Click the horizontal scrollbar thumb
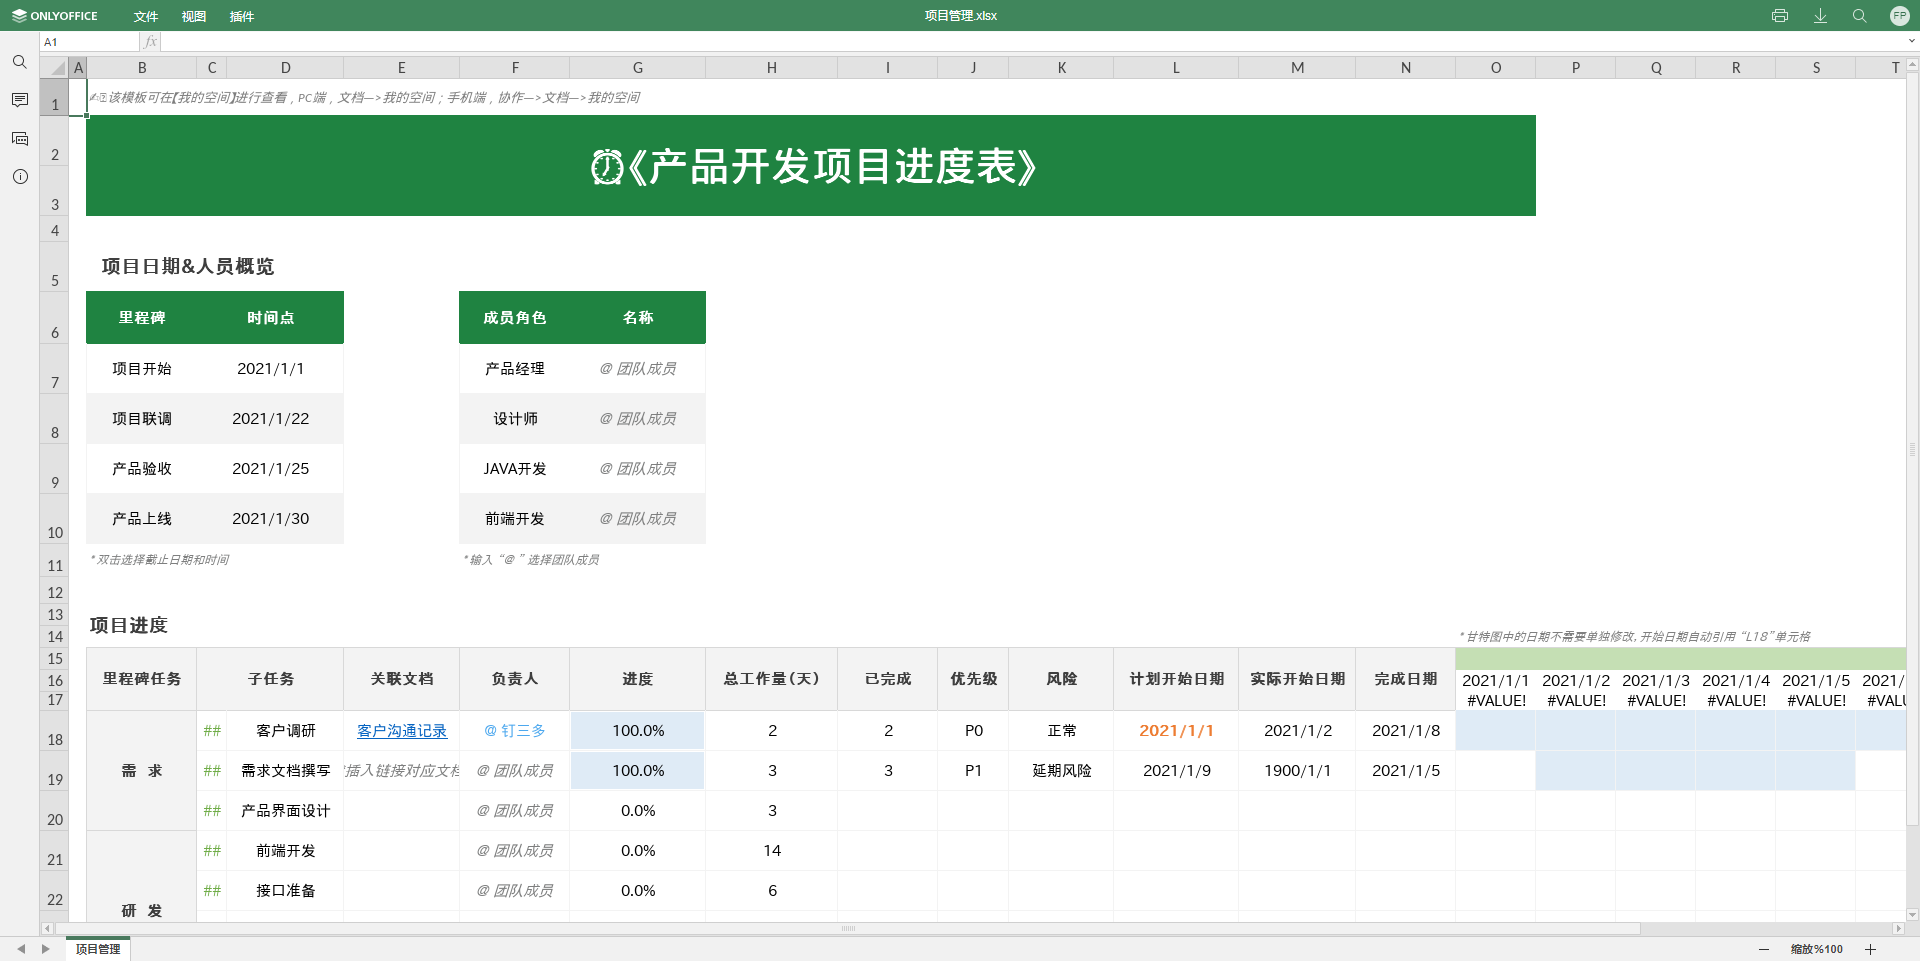The height and width of the screenshot is (961, 1920). click(x=847, y=928)
